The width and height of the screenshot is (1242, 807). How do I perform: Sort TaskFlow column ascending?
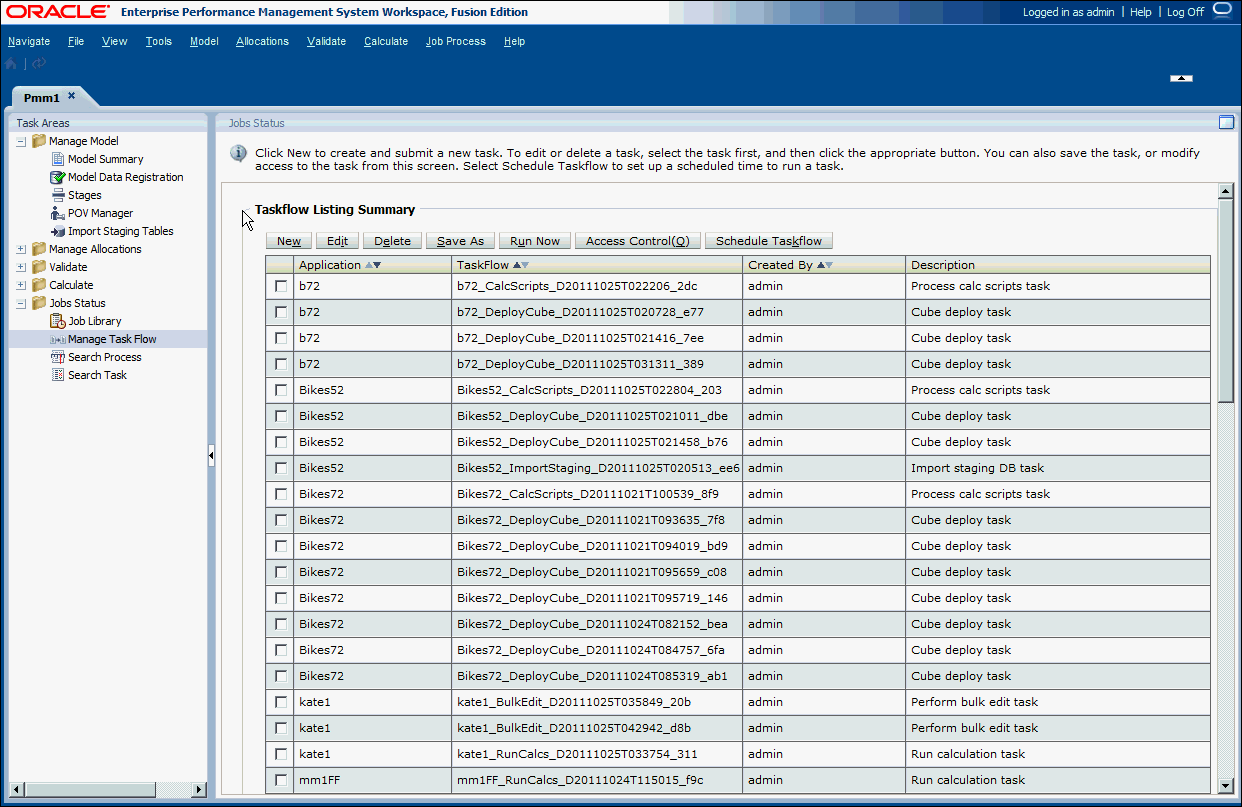click(516, 265)
